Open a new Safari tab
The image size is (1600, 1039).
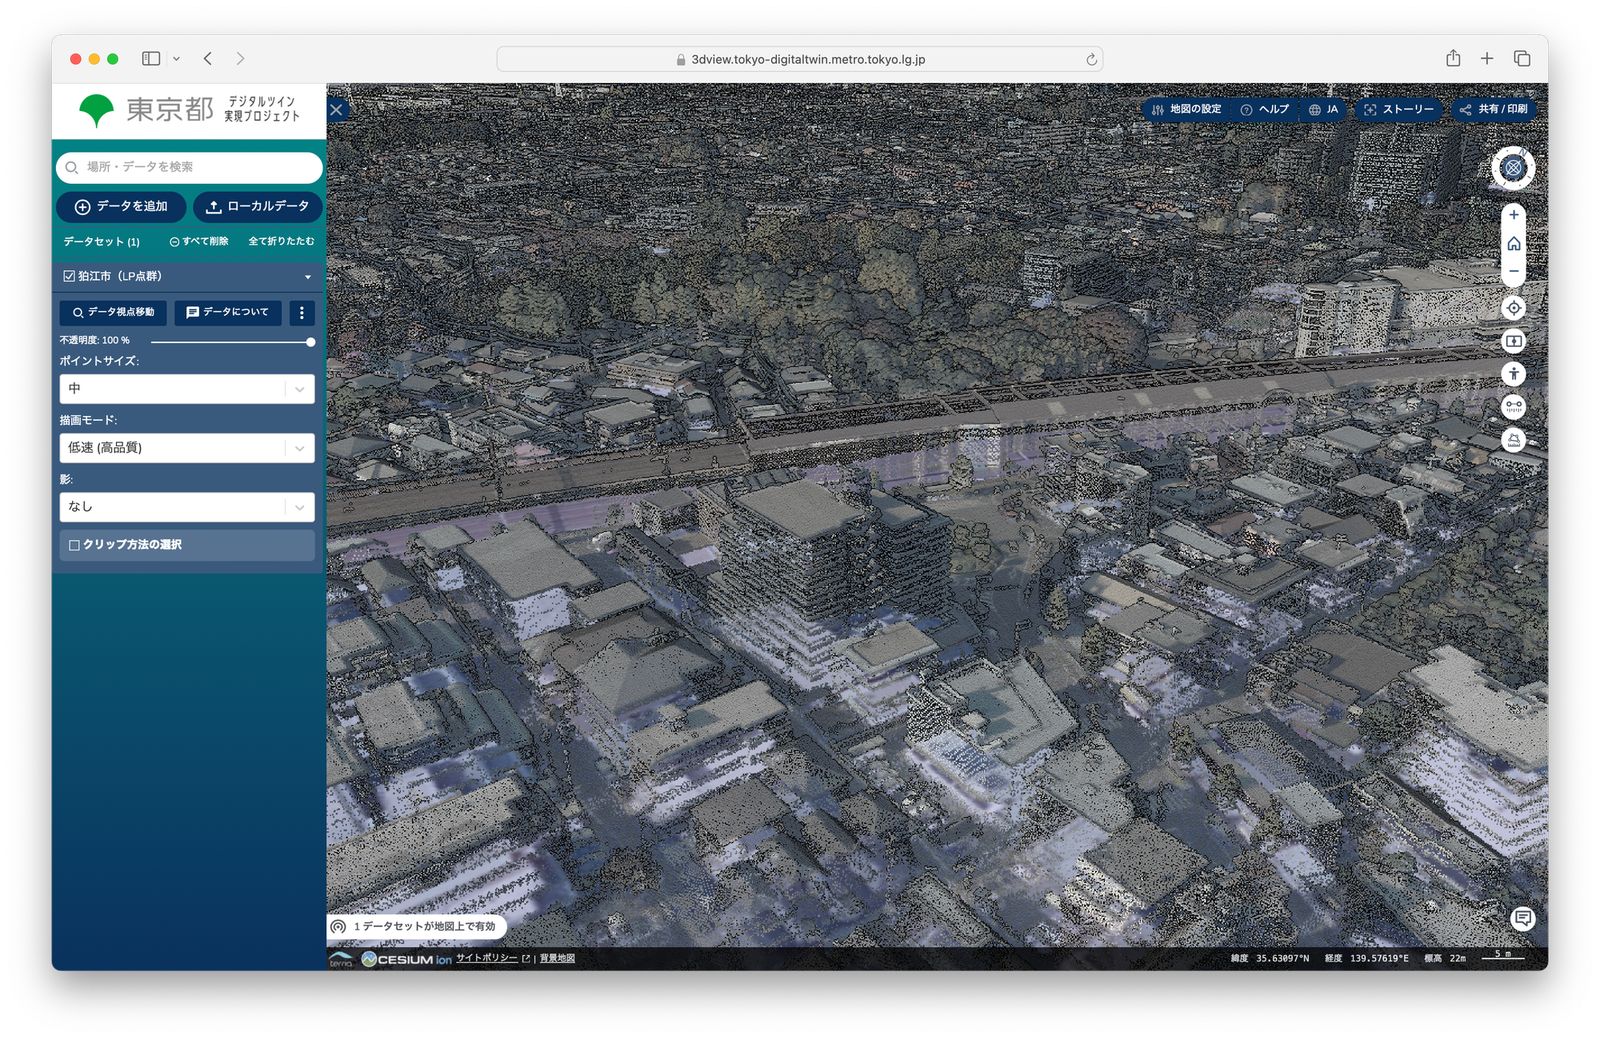coord(1487,59)
